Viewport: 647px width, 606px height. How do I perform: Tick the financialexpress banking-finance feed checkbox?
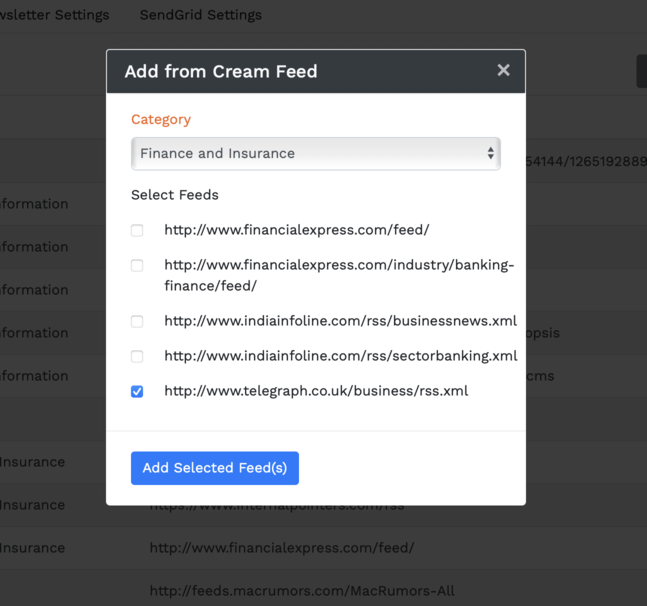pyautogui.click(x=137, y=266)
